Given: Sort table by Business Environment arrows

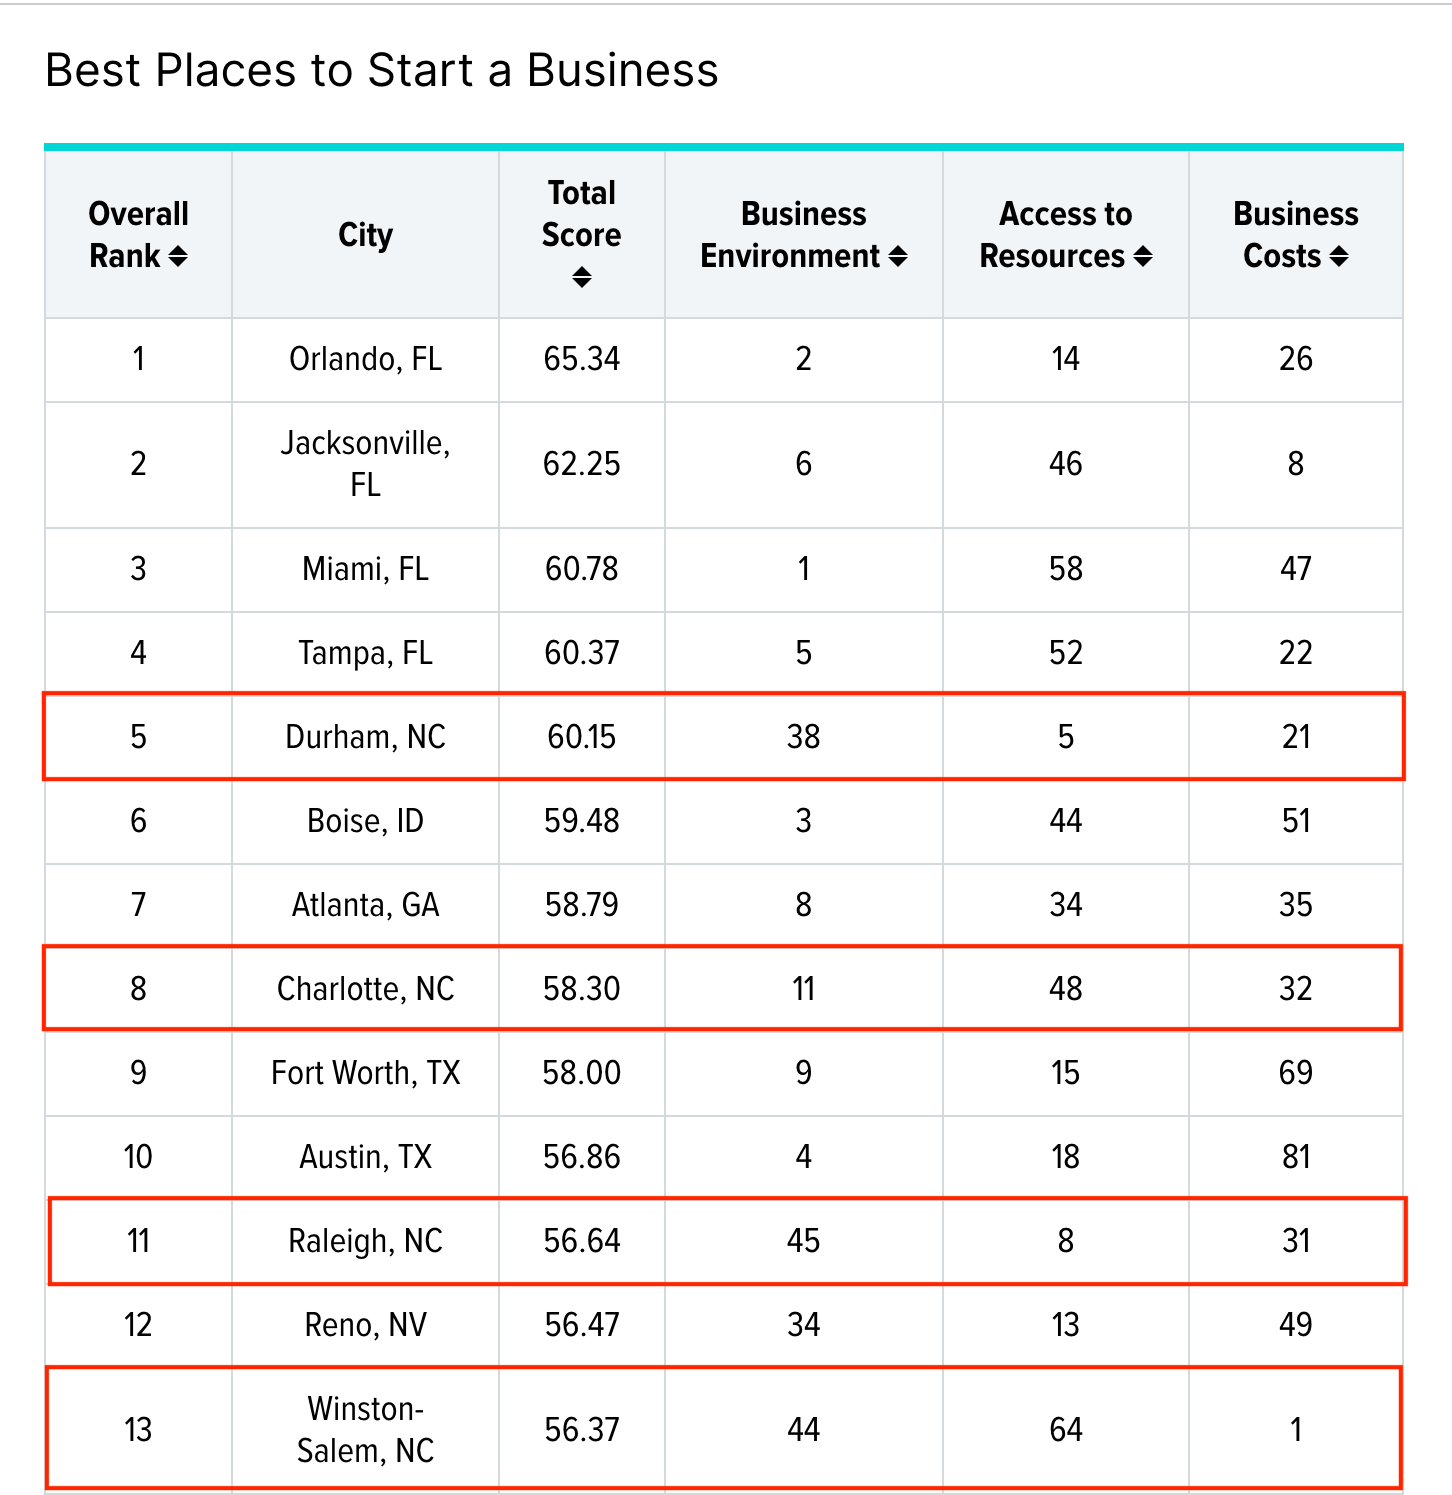Looking at the screenshot, I should point(898,257).
